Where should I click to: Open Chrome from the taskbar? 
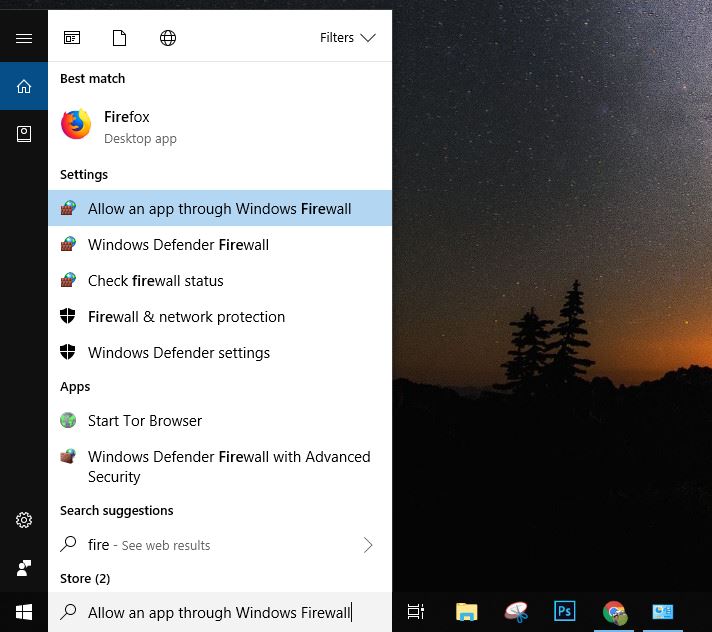[x=614, y=612]
